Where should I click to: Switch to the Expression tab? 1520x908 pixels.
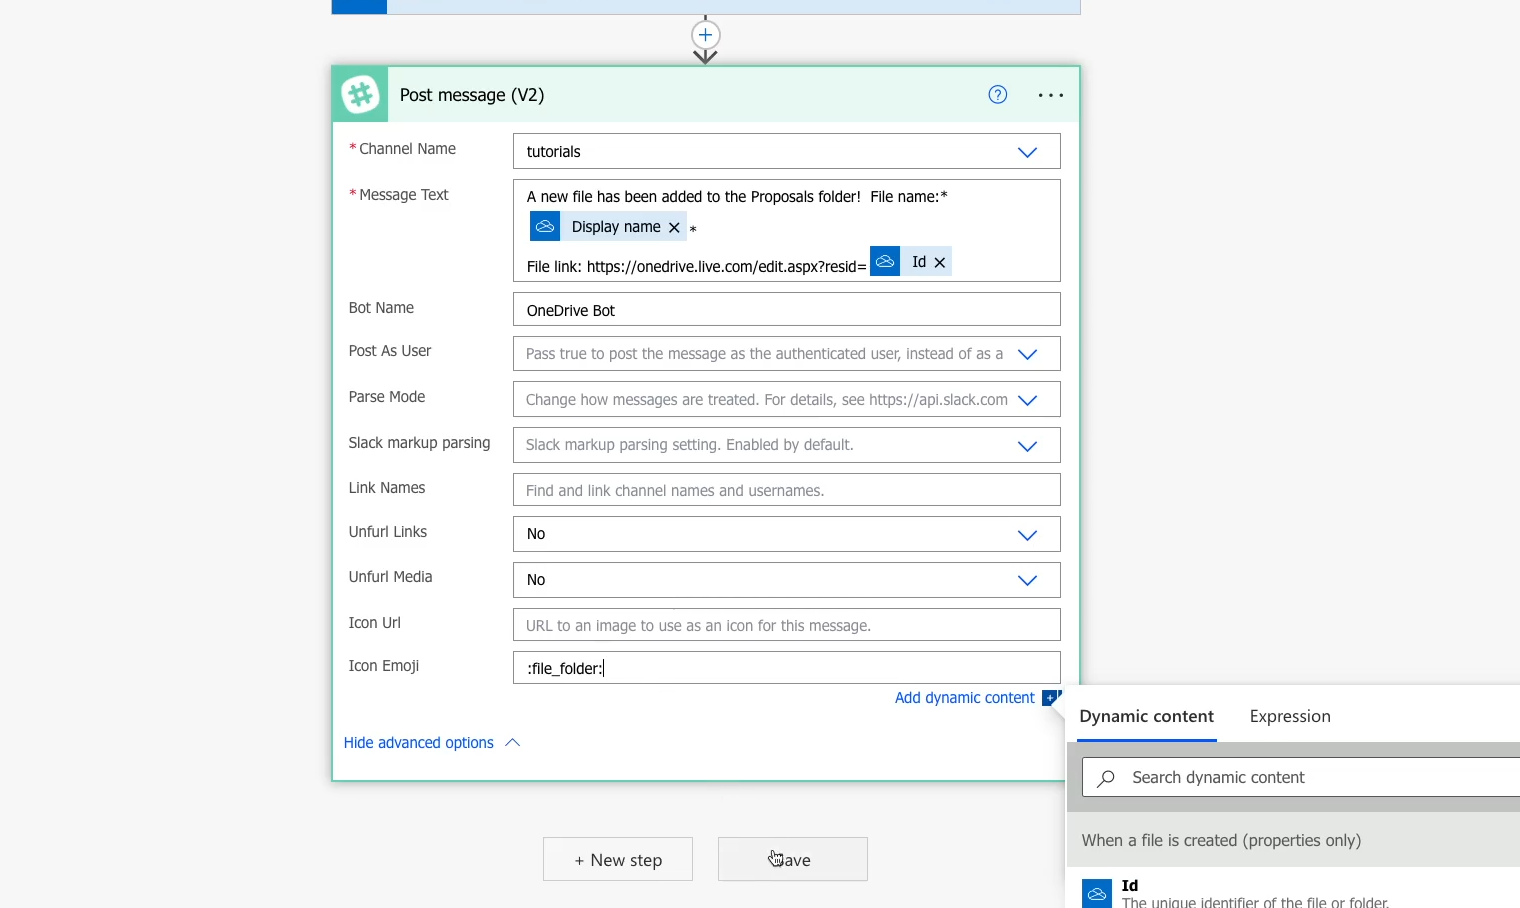point(1290,717)
